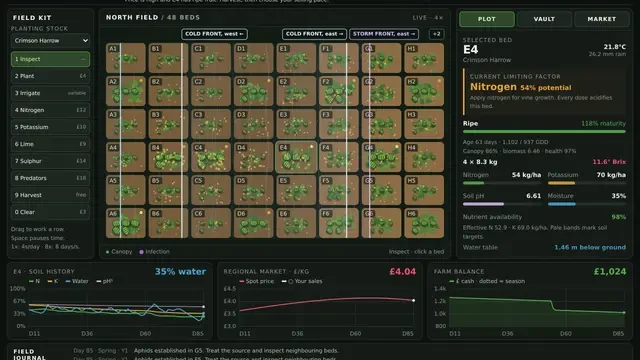640x360 pixels.
Task: Select the 1 Inspect tool
Action: pyautogui.click(x=50, y=59)
